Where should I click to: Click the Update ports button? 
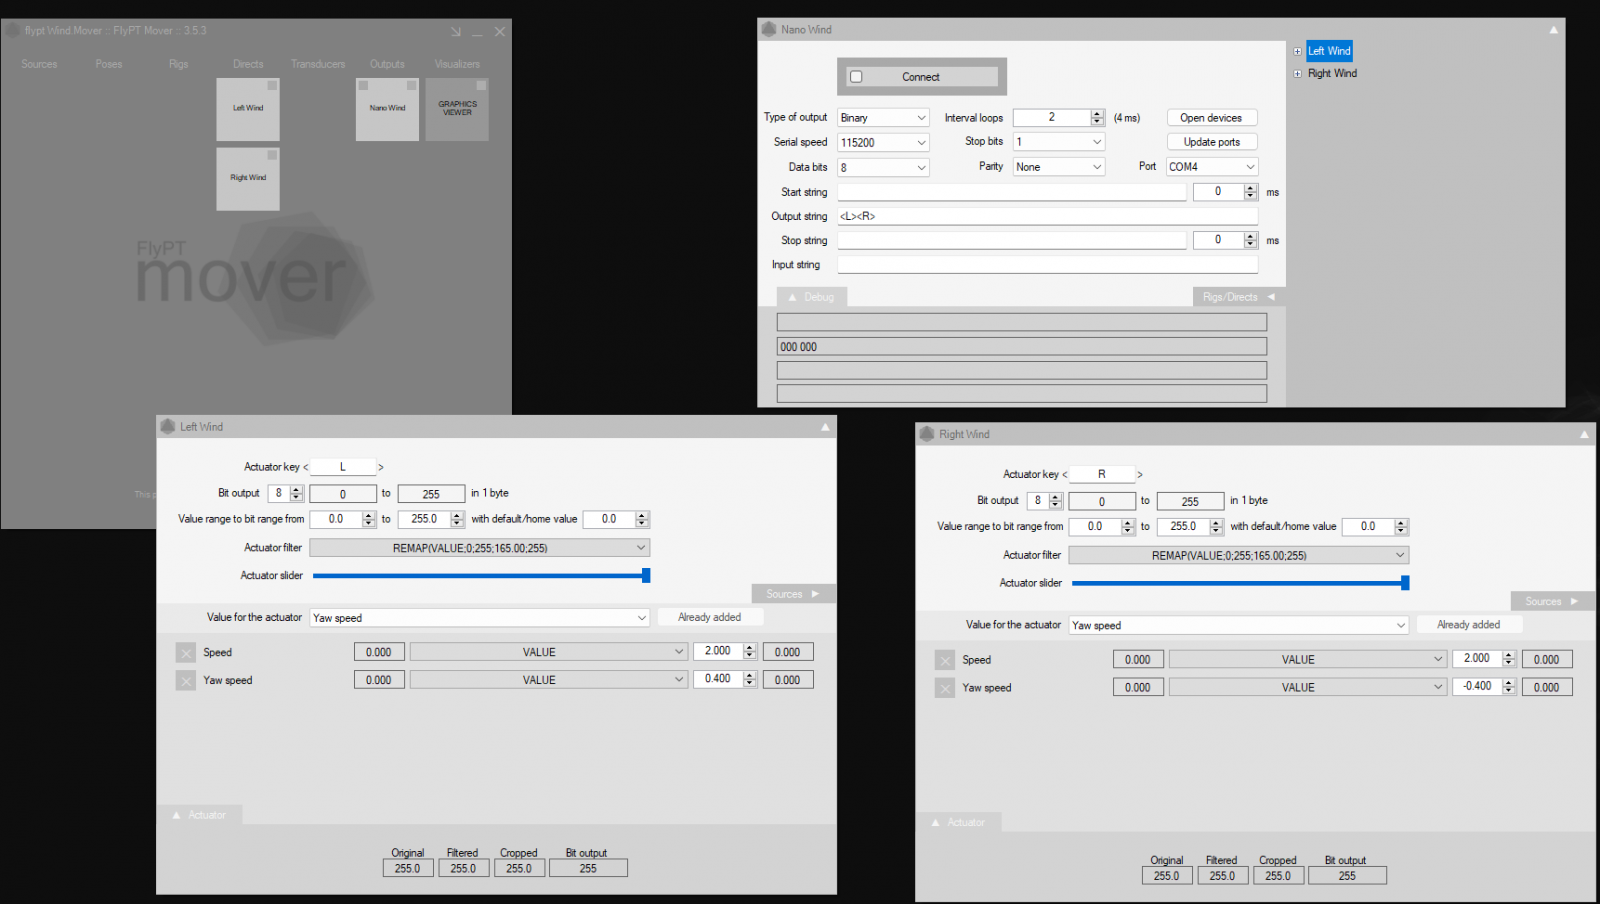[1211, 142]
